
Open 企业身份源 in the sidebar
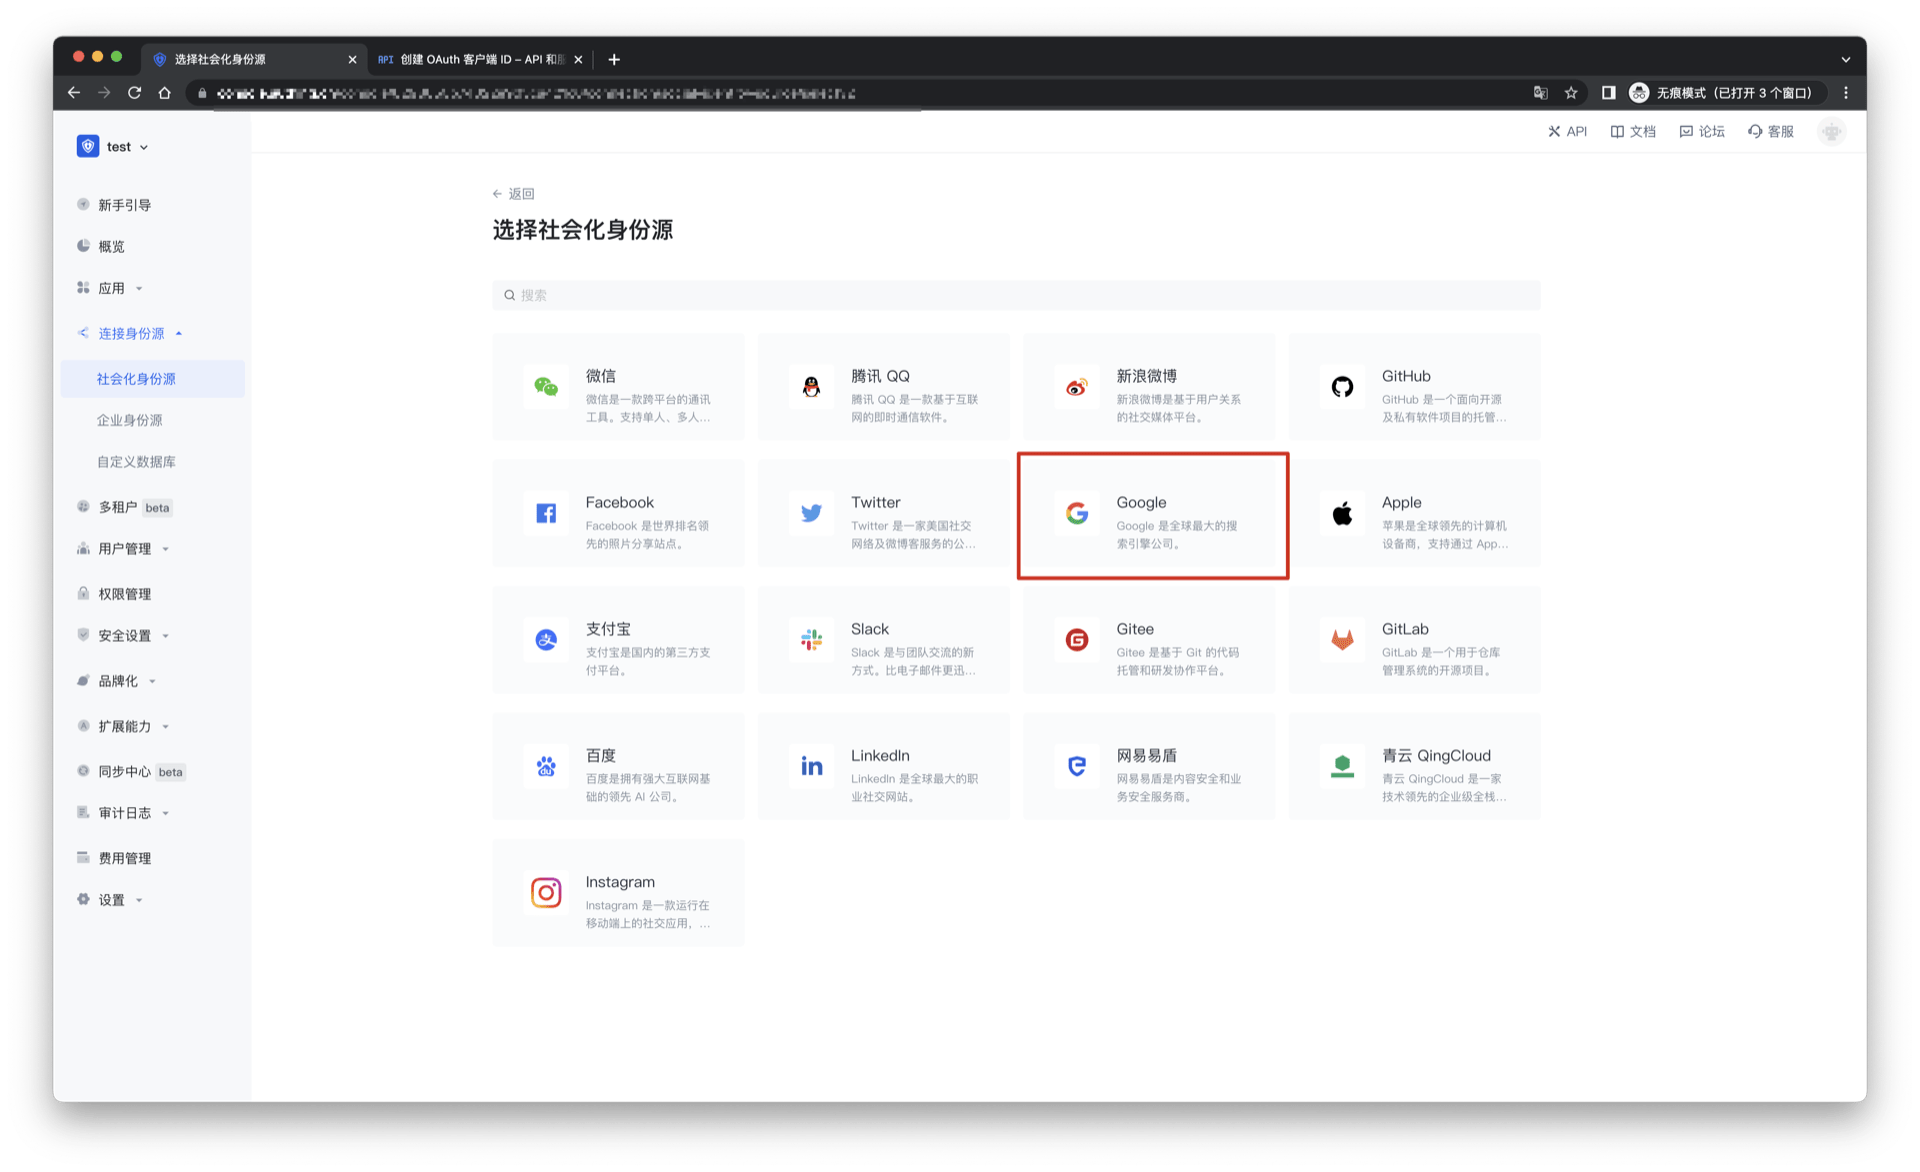(130, 421)
